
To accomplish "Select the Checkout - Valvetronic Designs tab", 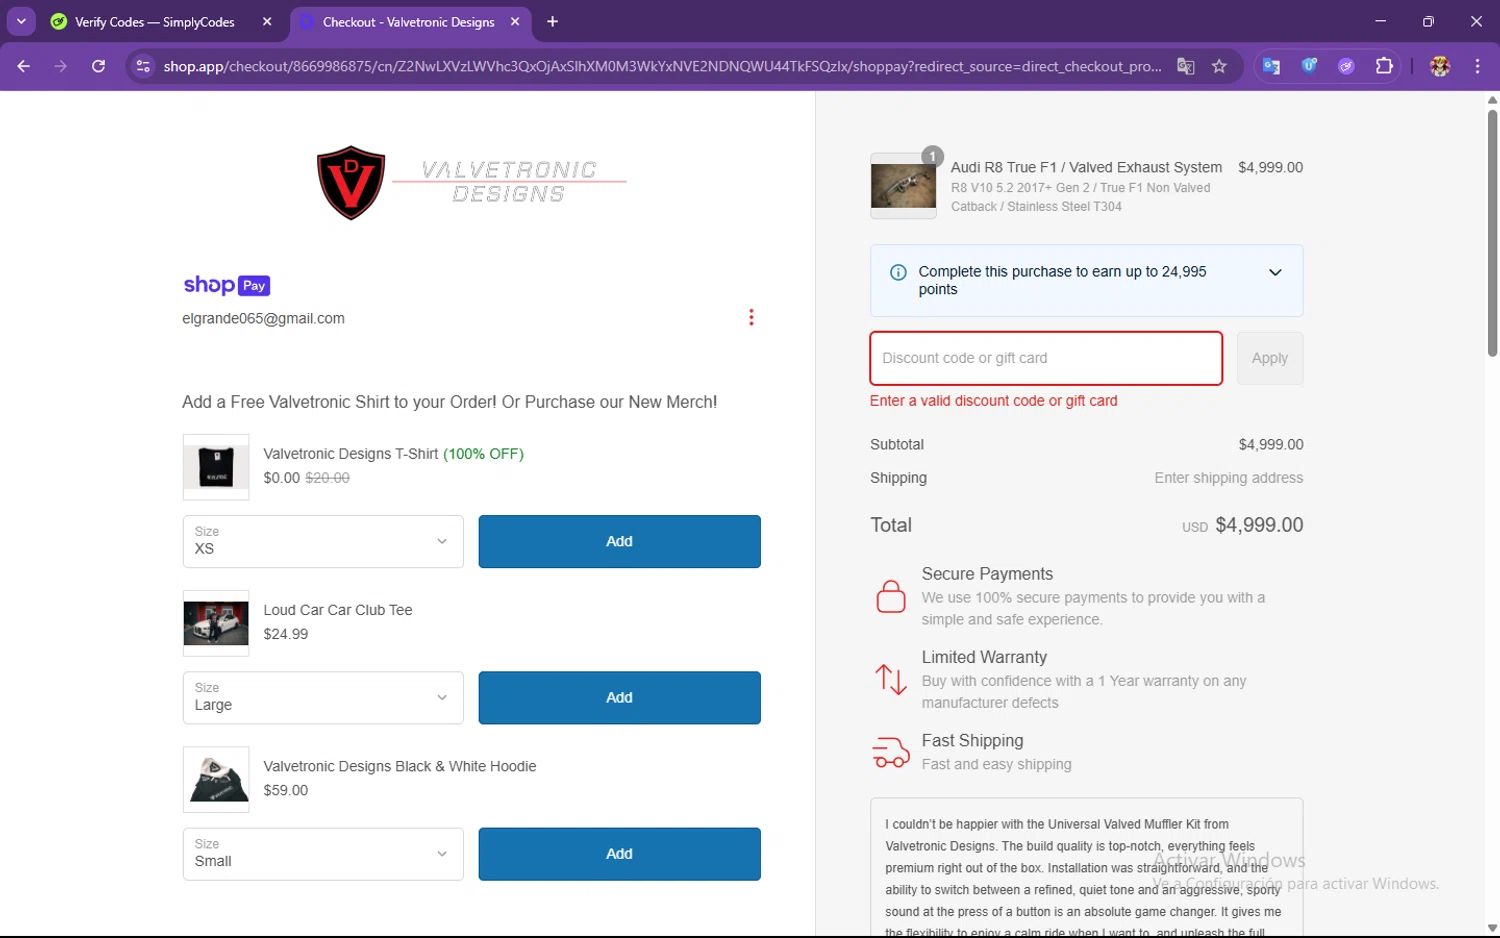I will tap(408, 21).
